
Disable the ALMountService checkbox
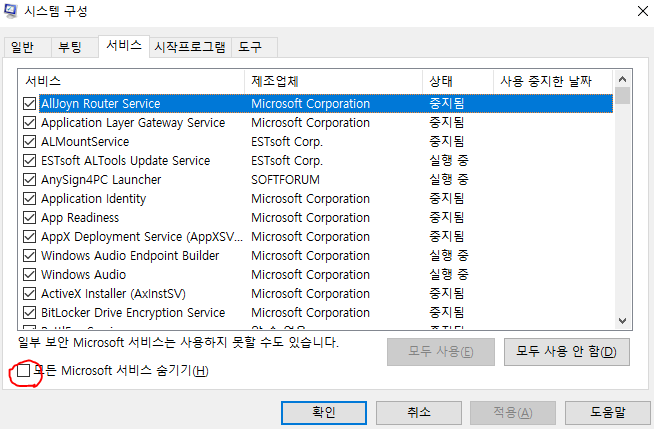click(x=29, y=141)
